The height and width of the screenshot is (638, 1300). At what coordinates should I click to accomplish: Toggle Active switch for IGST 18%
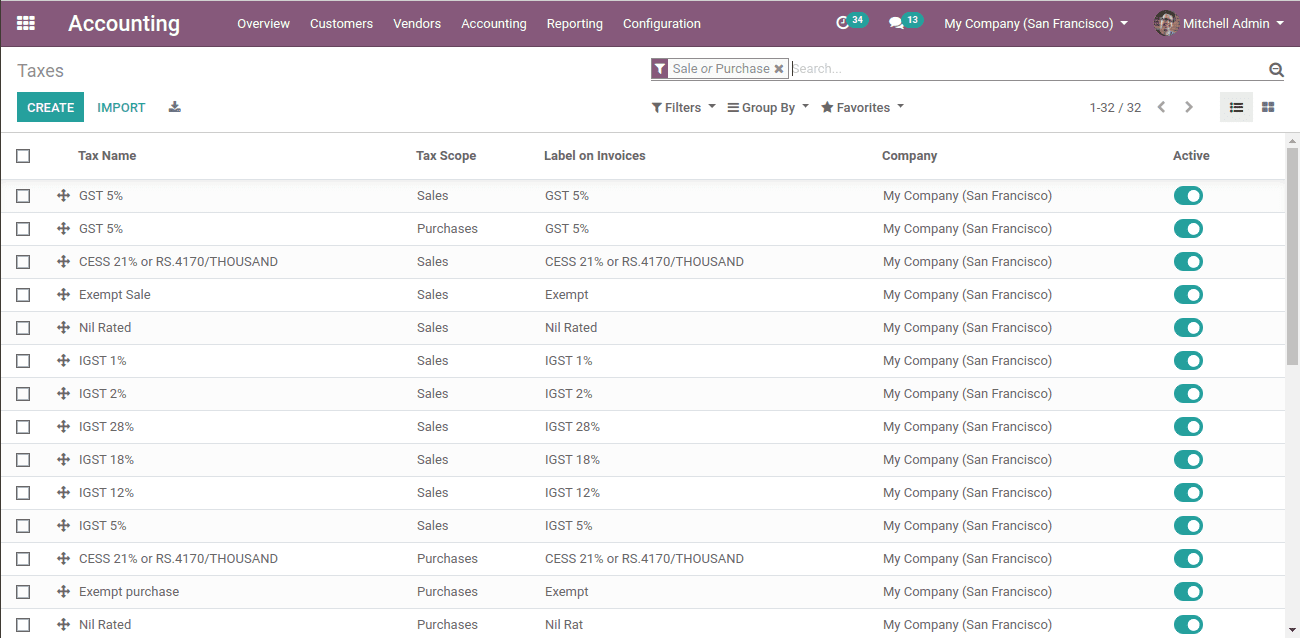click(x=1188, y=460)
